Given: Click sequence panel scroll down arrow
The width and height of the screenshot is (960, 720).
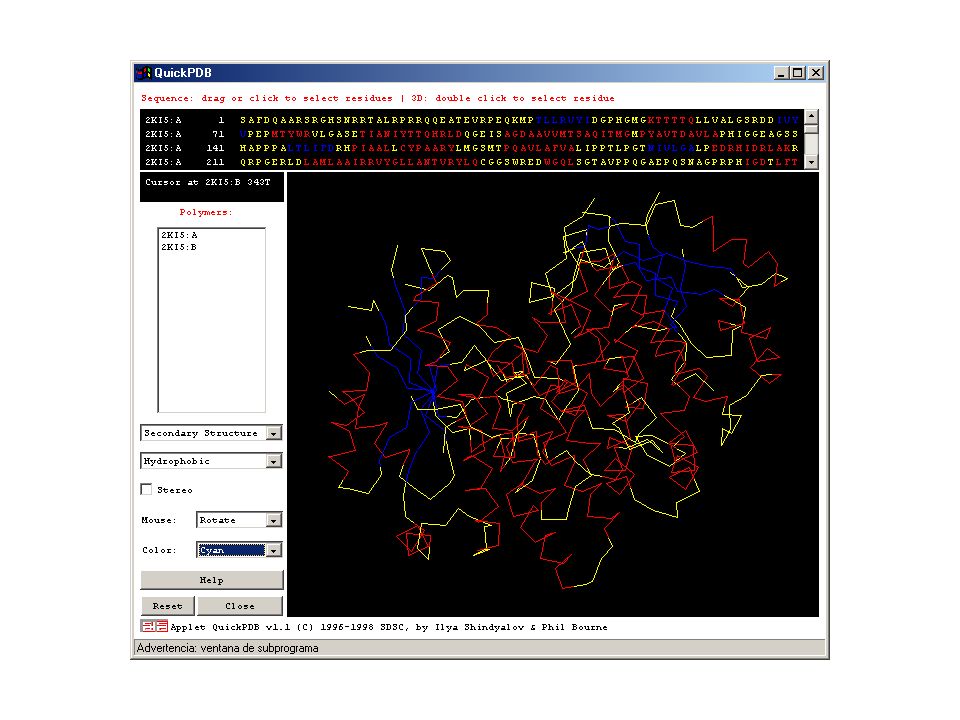Looking at the screenshot, I should pos(811,162).
